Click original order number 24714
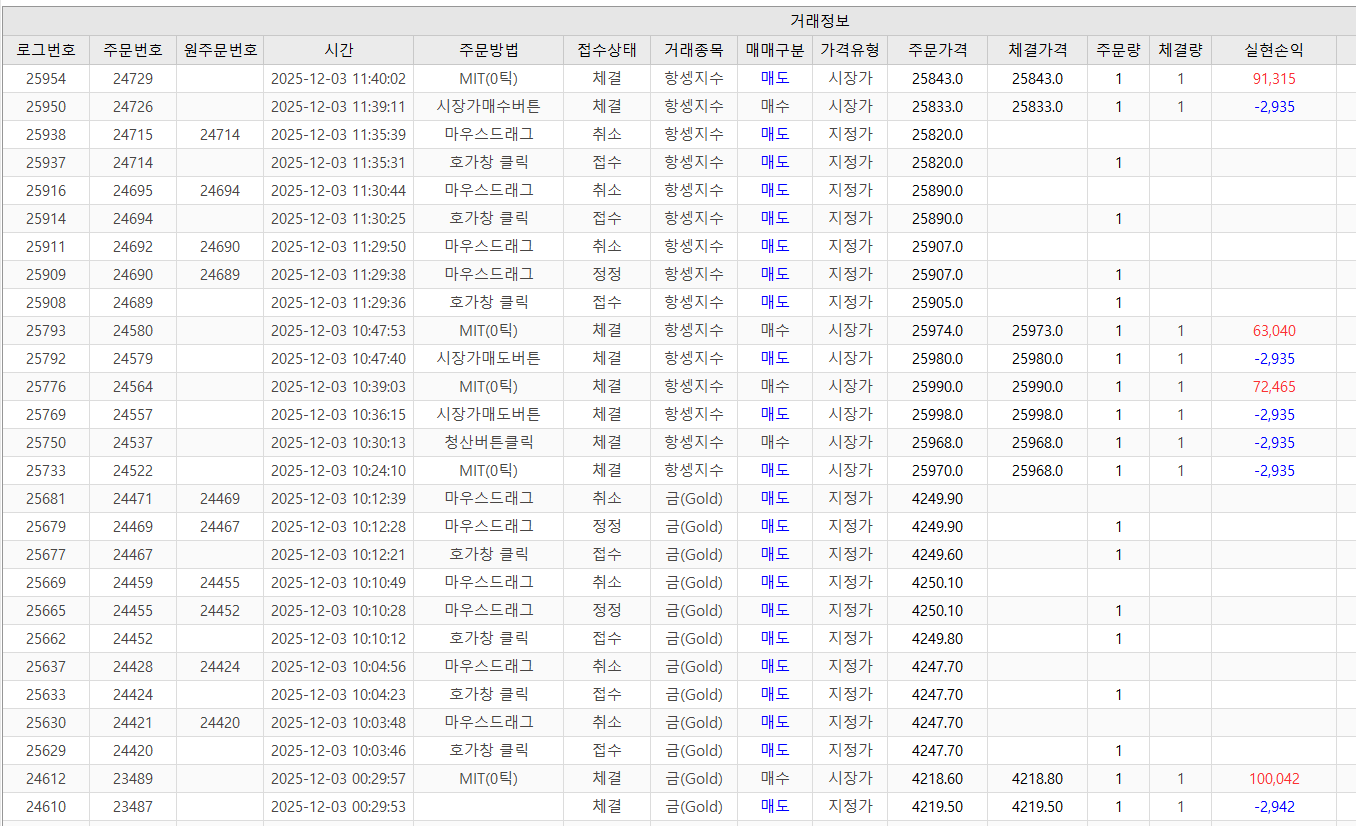This screenshot has width=1356, height=826. point(220,134)
